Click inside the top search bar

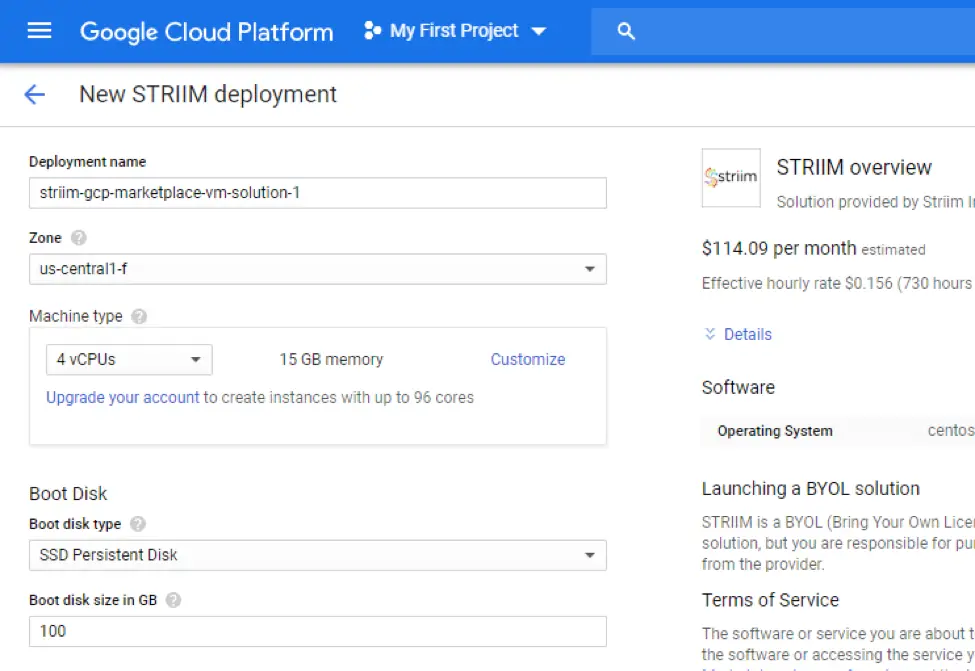pos(800,32)
